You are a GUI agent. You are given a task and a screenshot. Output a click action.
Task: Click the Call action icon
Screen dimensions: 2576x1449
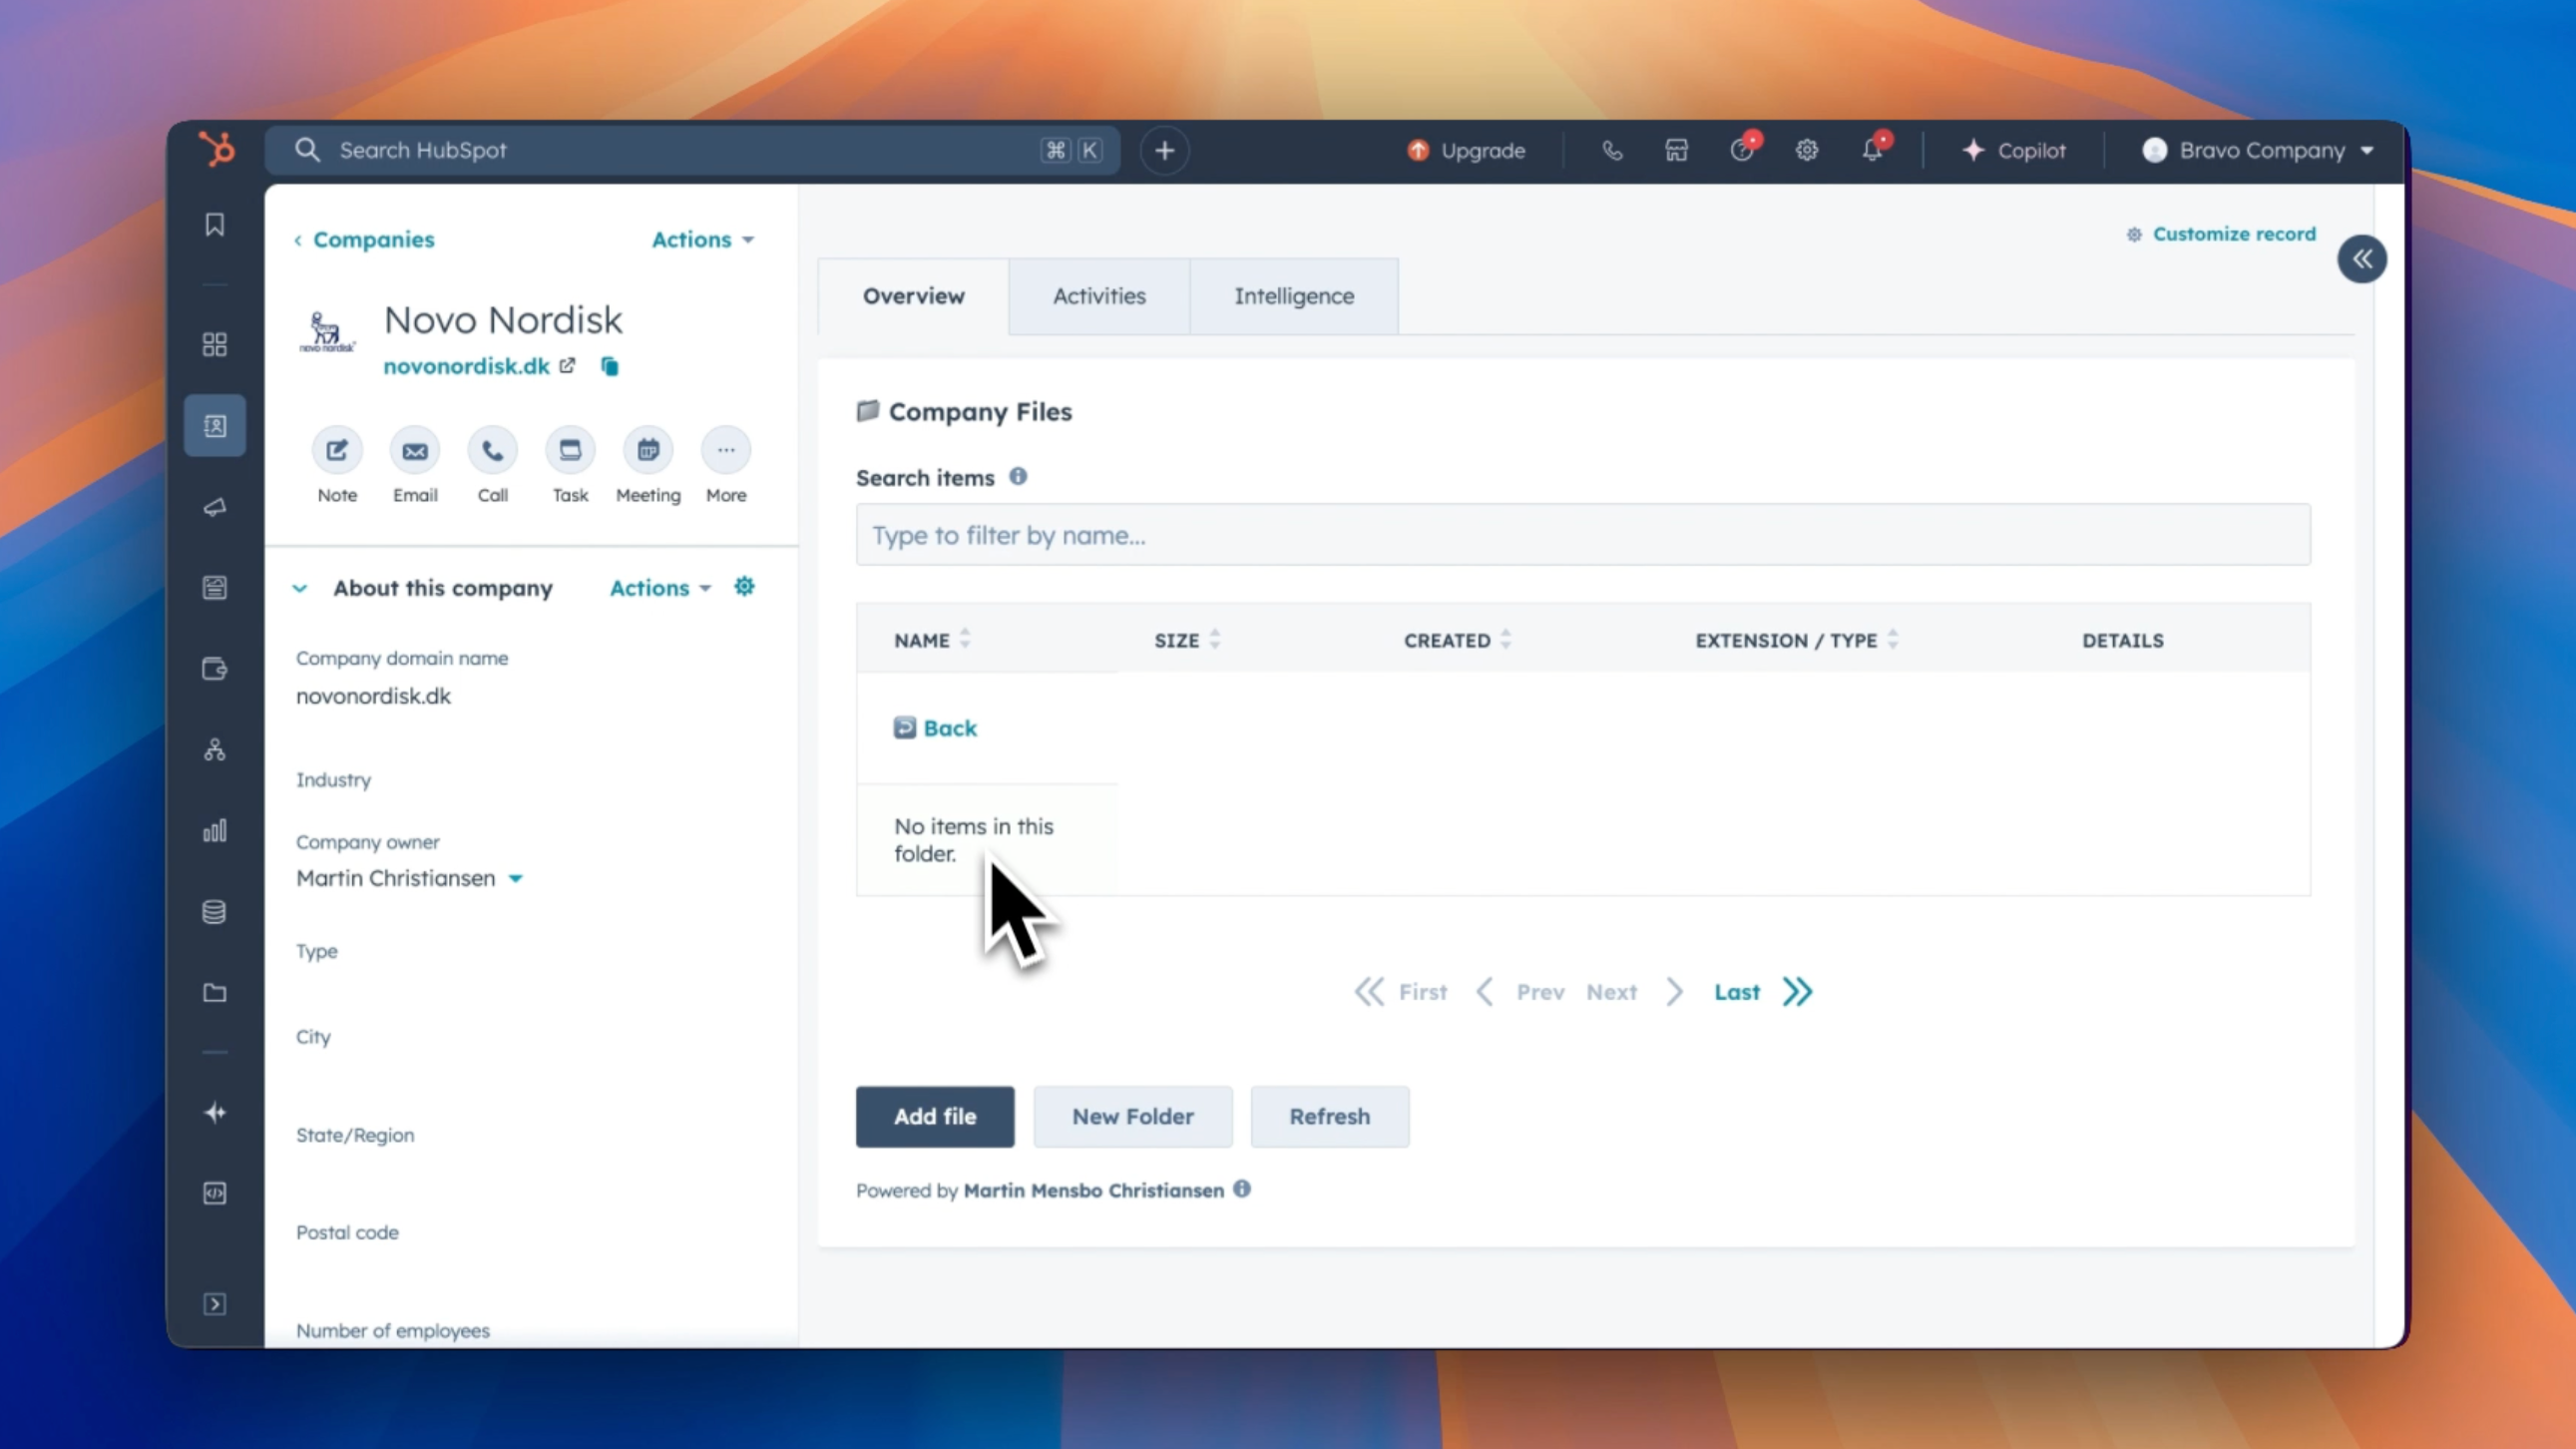click(492, 451)
